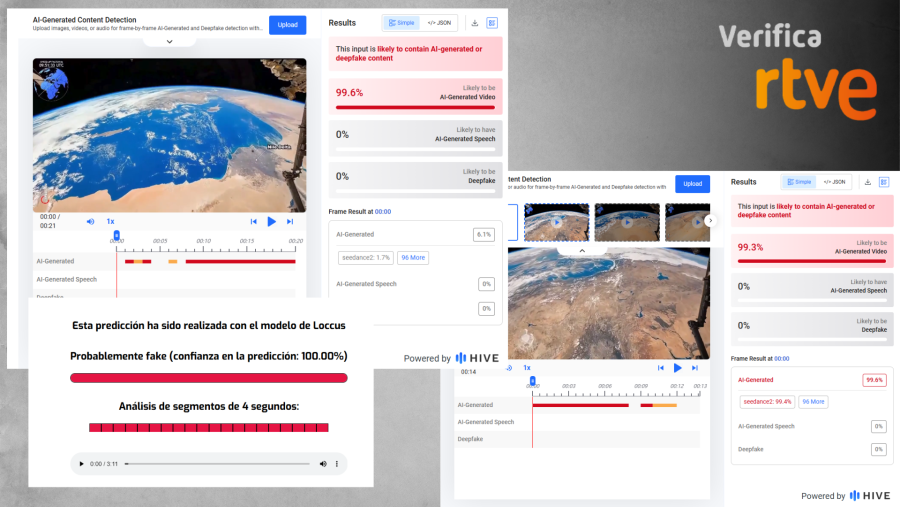Select the second video thumbnail in the strip
Image resolution: width=900 pixels, height=507 pixels.
(x=627, y=222)
